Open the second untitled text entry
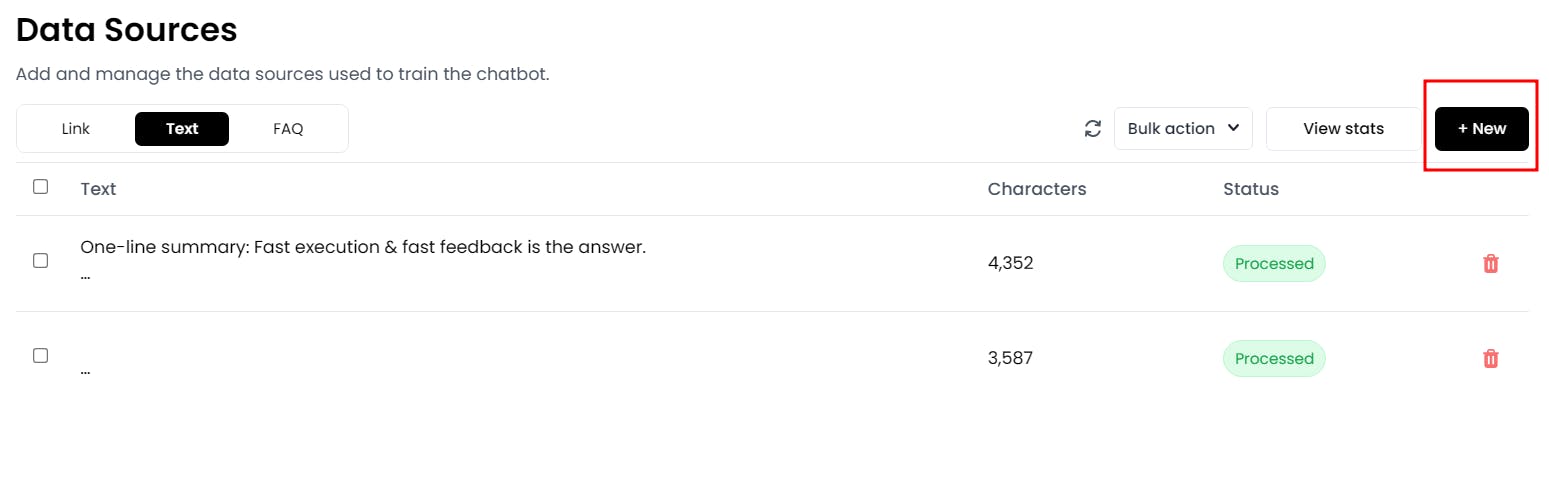The height and width of the screenshot is (483, 1549). tap(85, 370)
